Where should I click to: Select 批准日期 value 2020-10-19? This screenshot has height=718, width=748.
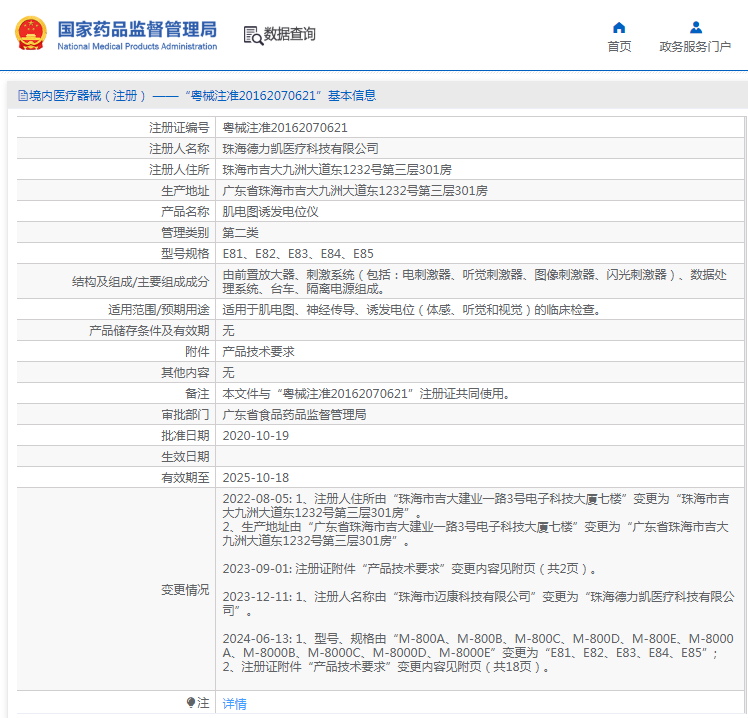pos(255,436)
